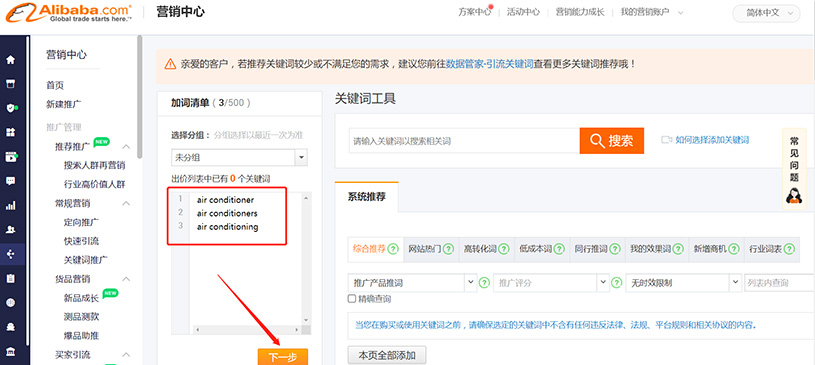815x365 pixels.
Task: Click help icon right of 推广产品推词 dropdown
Action: 484,283
